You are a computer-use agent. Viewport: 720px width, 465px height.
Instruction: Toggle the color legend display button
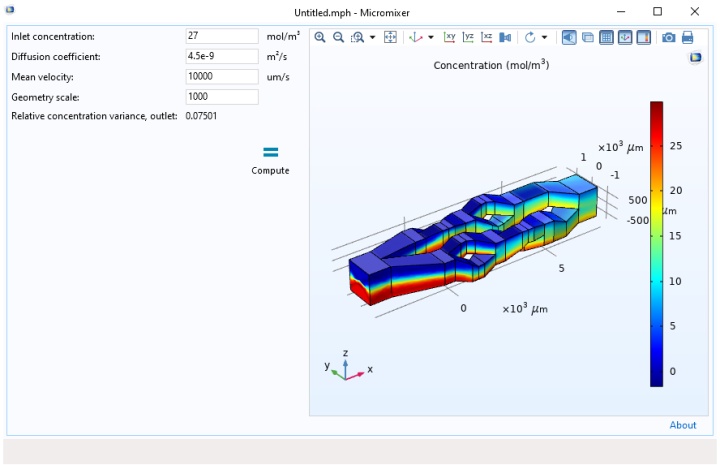point(644,37)
